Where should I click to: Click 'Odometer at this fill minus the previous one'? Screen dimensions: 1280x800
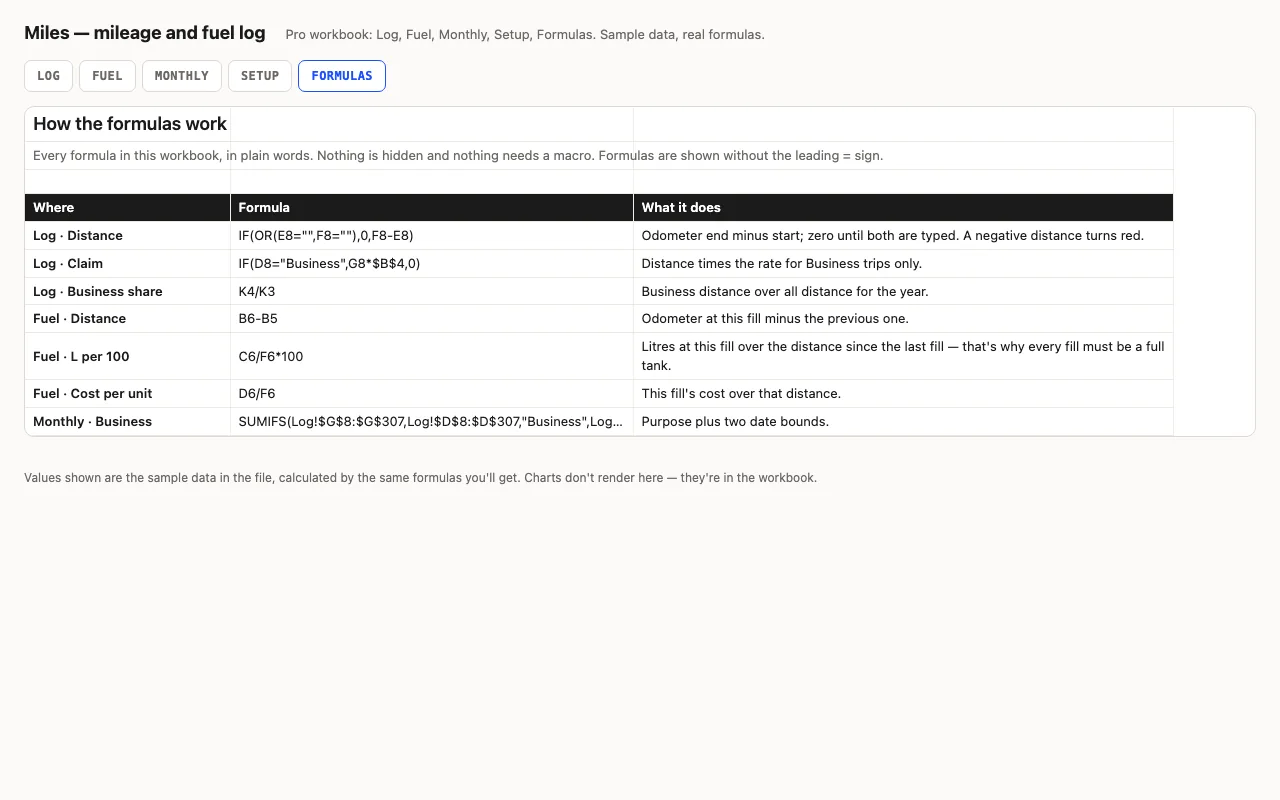click(x=903, y=319)
